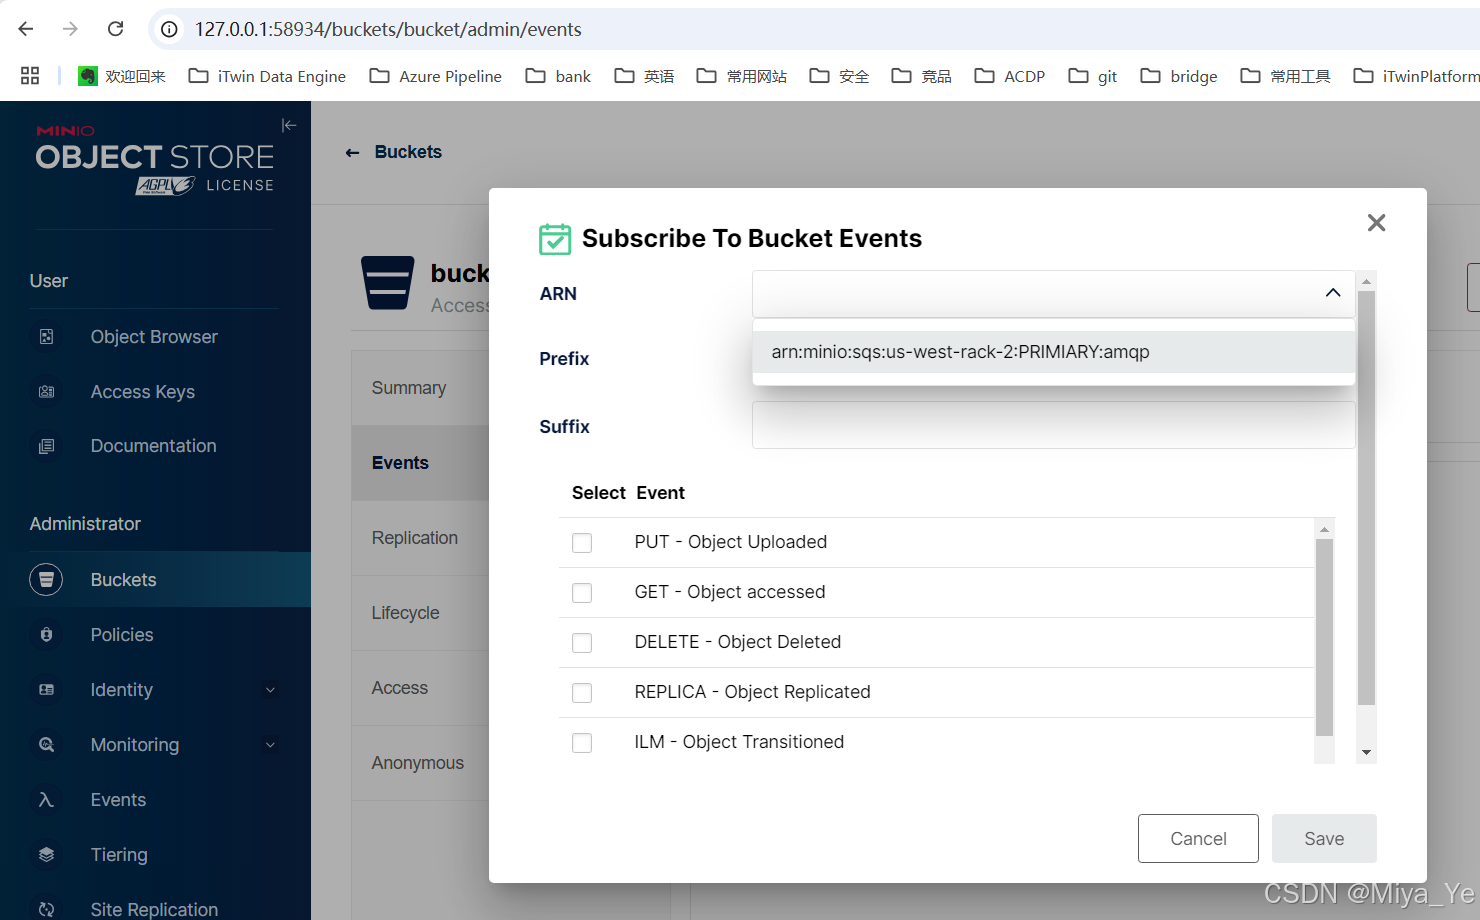Open the iTwinPlatform bookmark folder
Screen dimensions: 1480x920
coord(1416,76)
